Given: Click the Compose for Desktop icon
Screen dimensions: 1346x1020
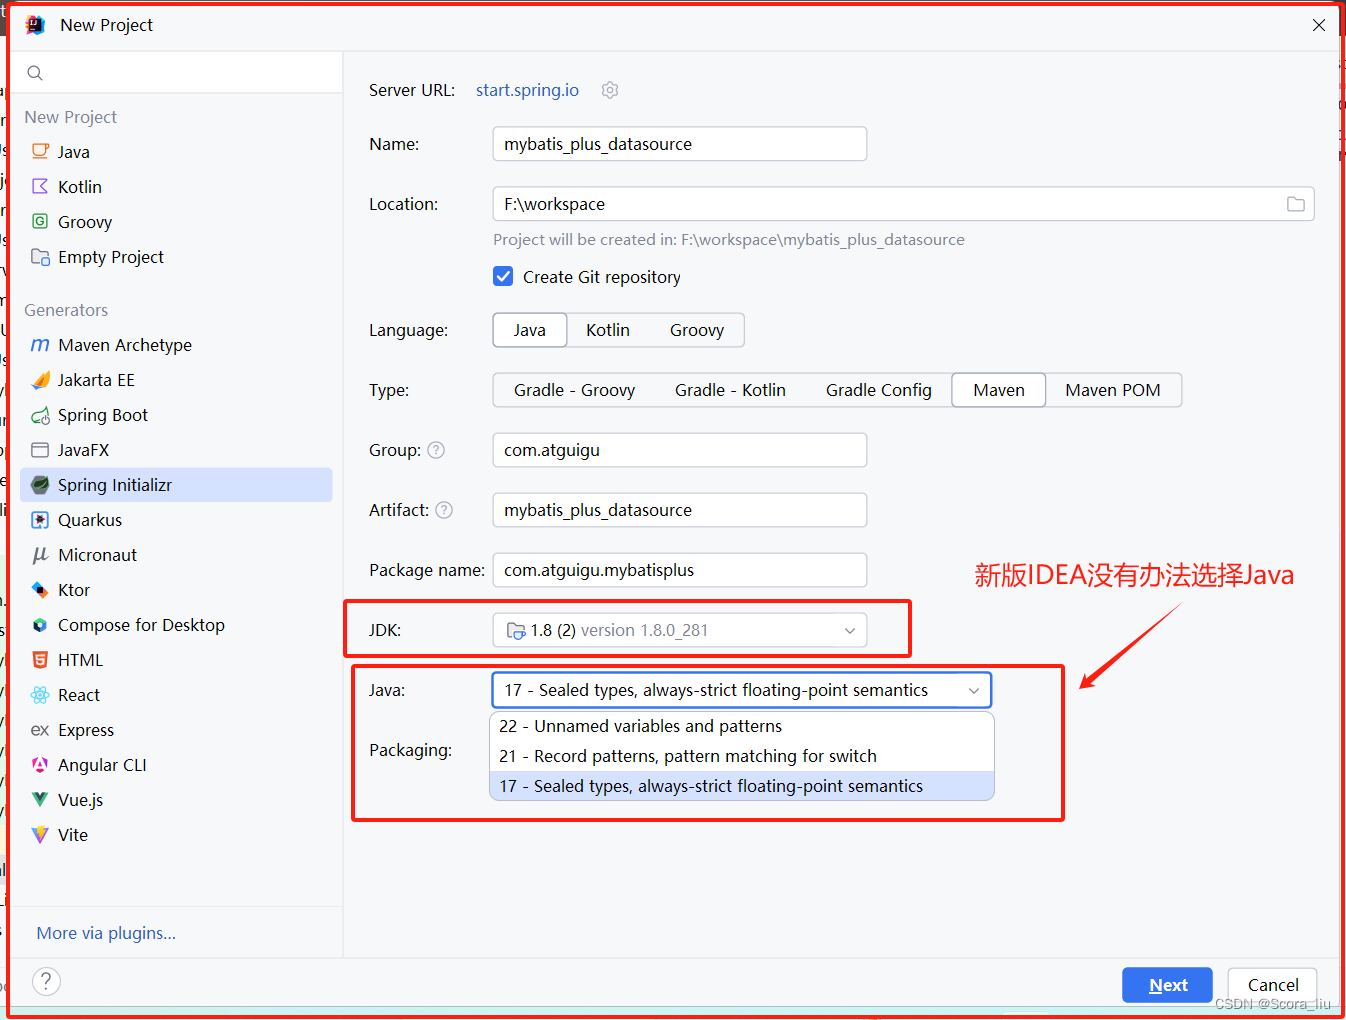Looking at the screenshot, I should coord(40,625).
